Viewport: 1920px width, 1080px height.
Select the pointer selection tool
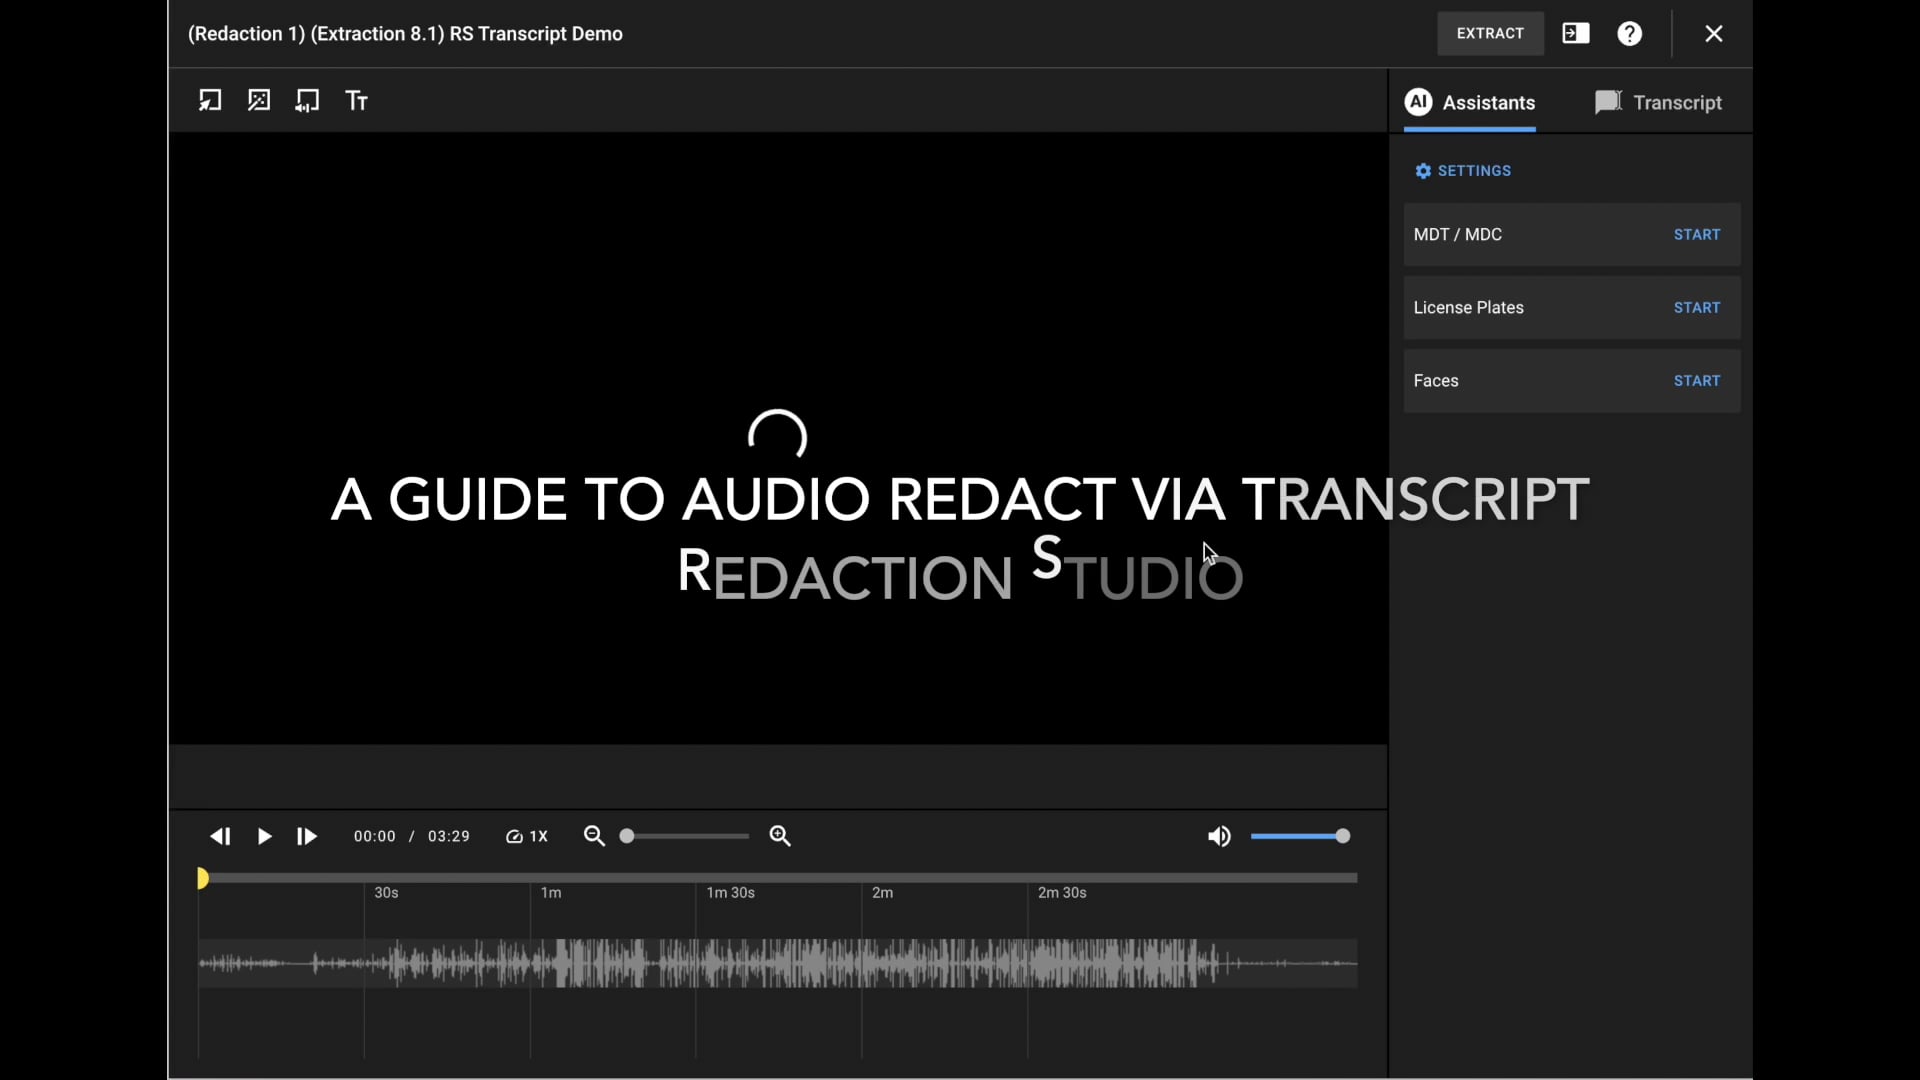click(210, 100)
